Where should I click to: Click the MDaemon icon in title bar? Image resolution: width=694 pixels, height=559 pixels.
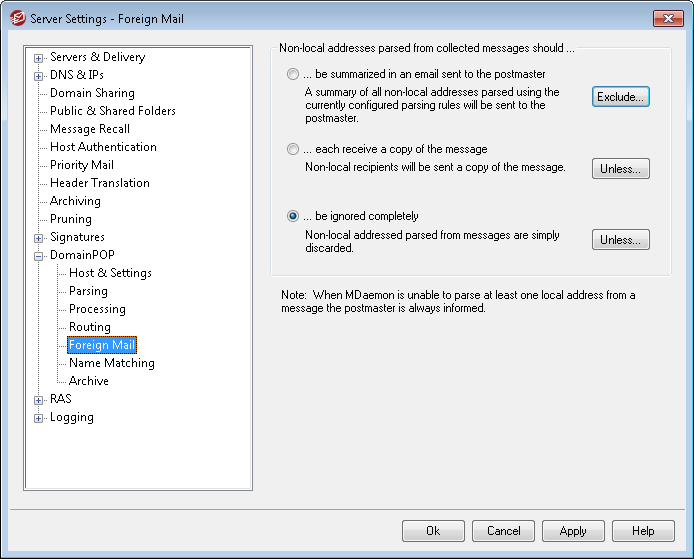(18, 19)
